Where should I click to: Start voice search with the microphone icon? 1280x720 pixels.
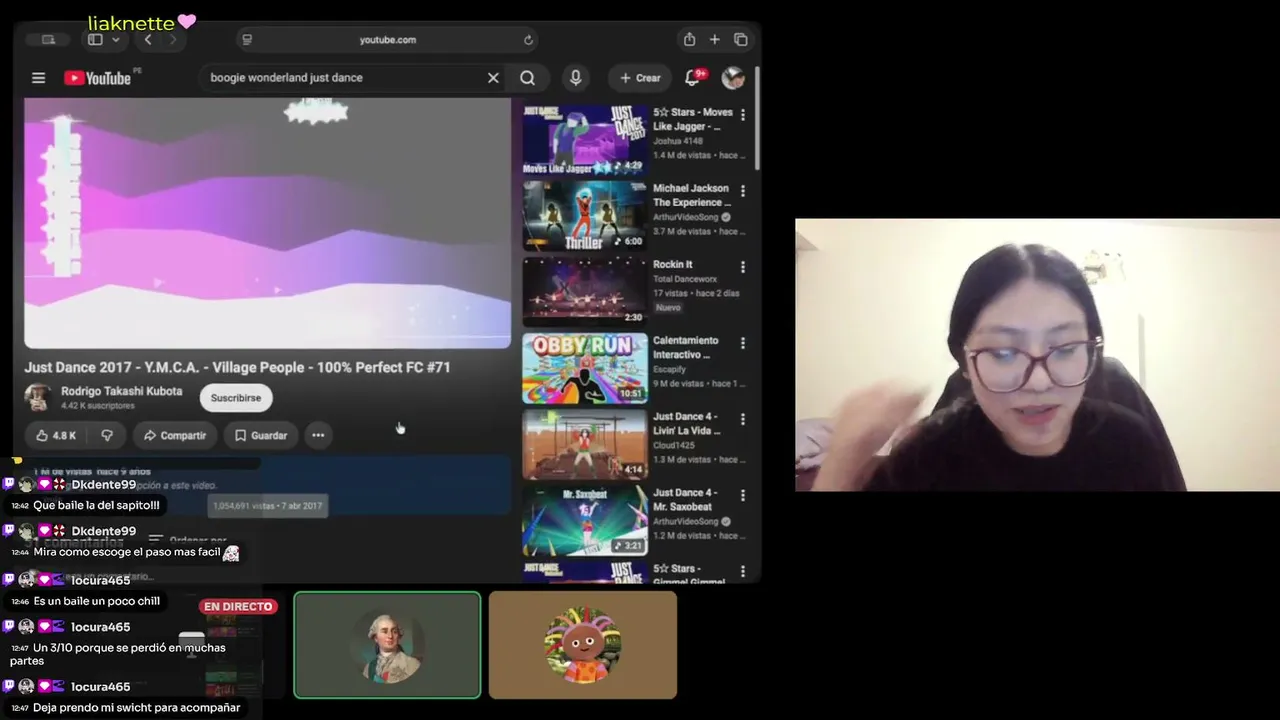(x=575, y=78)
